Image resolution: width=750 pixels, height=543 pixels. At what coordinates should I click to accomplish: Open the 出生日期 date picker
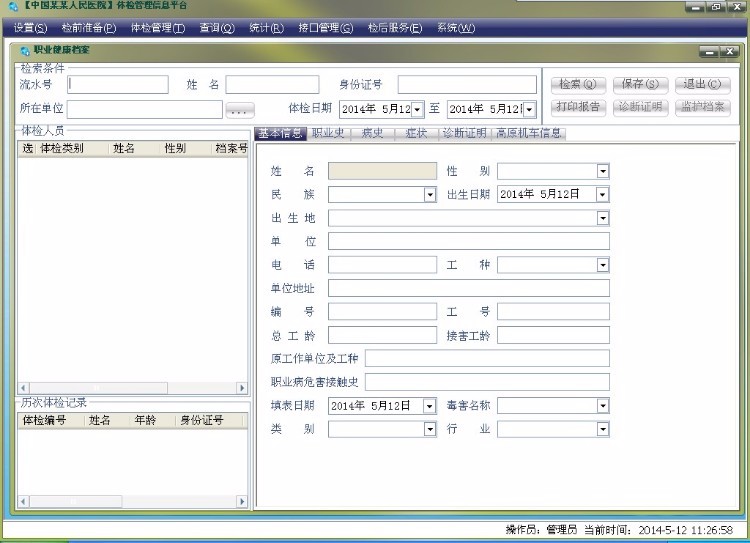(602, 195)
